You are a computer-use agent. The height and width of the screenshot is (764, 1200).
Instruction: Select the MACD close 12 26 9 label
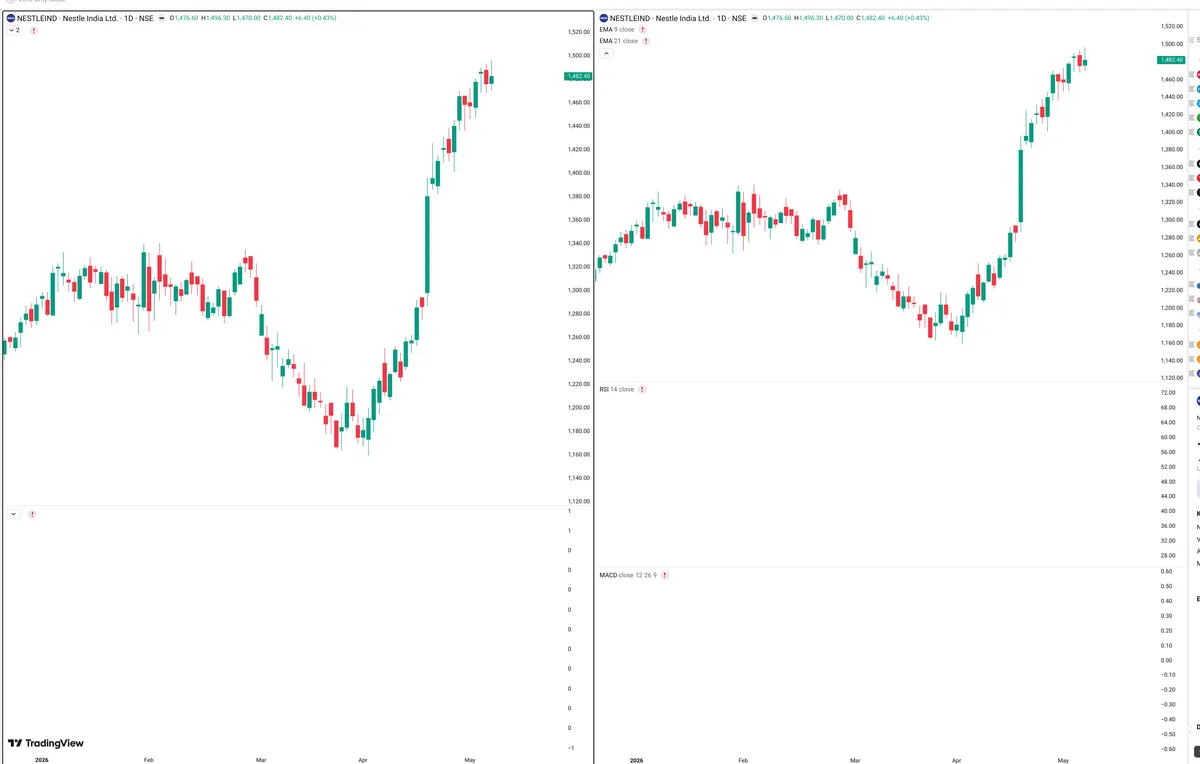(x=627, y=575)
